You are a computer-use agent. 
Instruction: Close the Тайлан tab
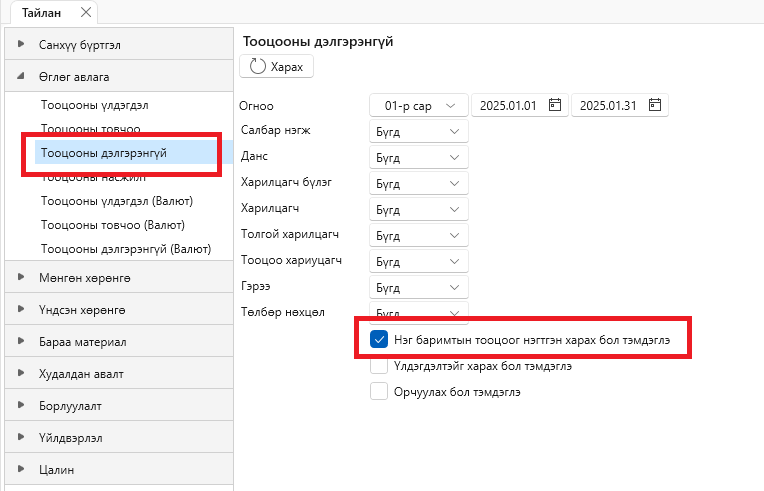click(x=86, y=12)
